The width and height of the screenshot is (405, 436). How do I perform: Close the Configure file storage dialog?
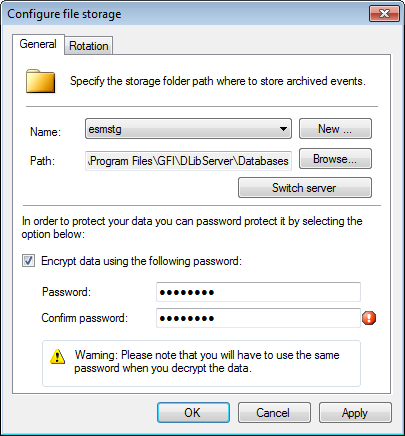click(x=384, y=14)
